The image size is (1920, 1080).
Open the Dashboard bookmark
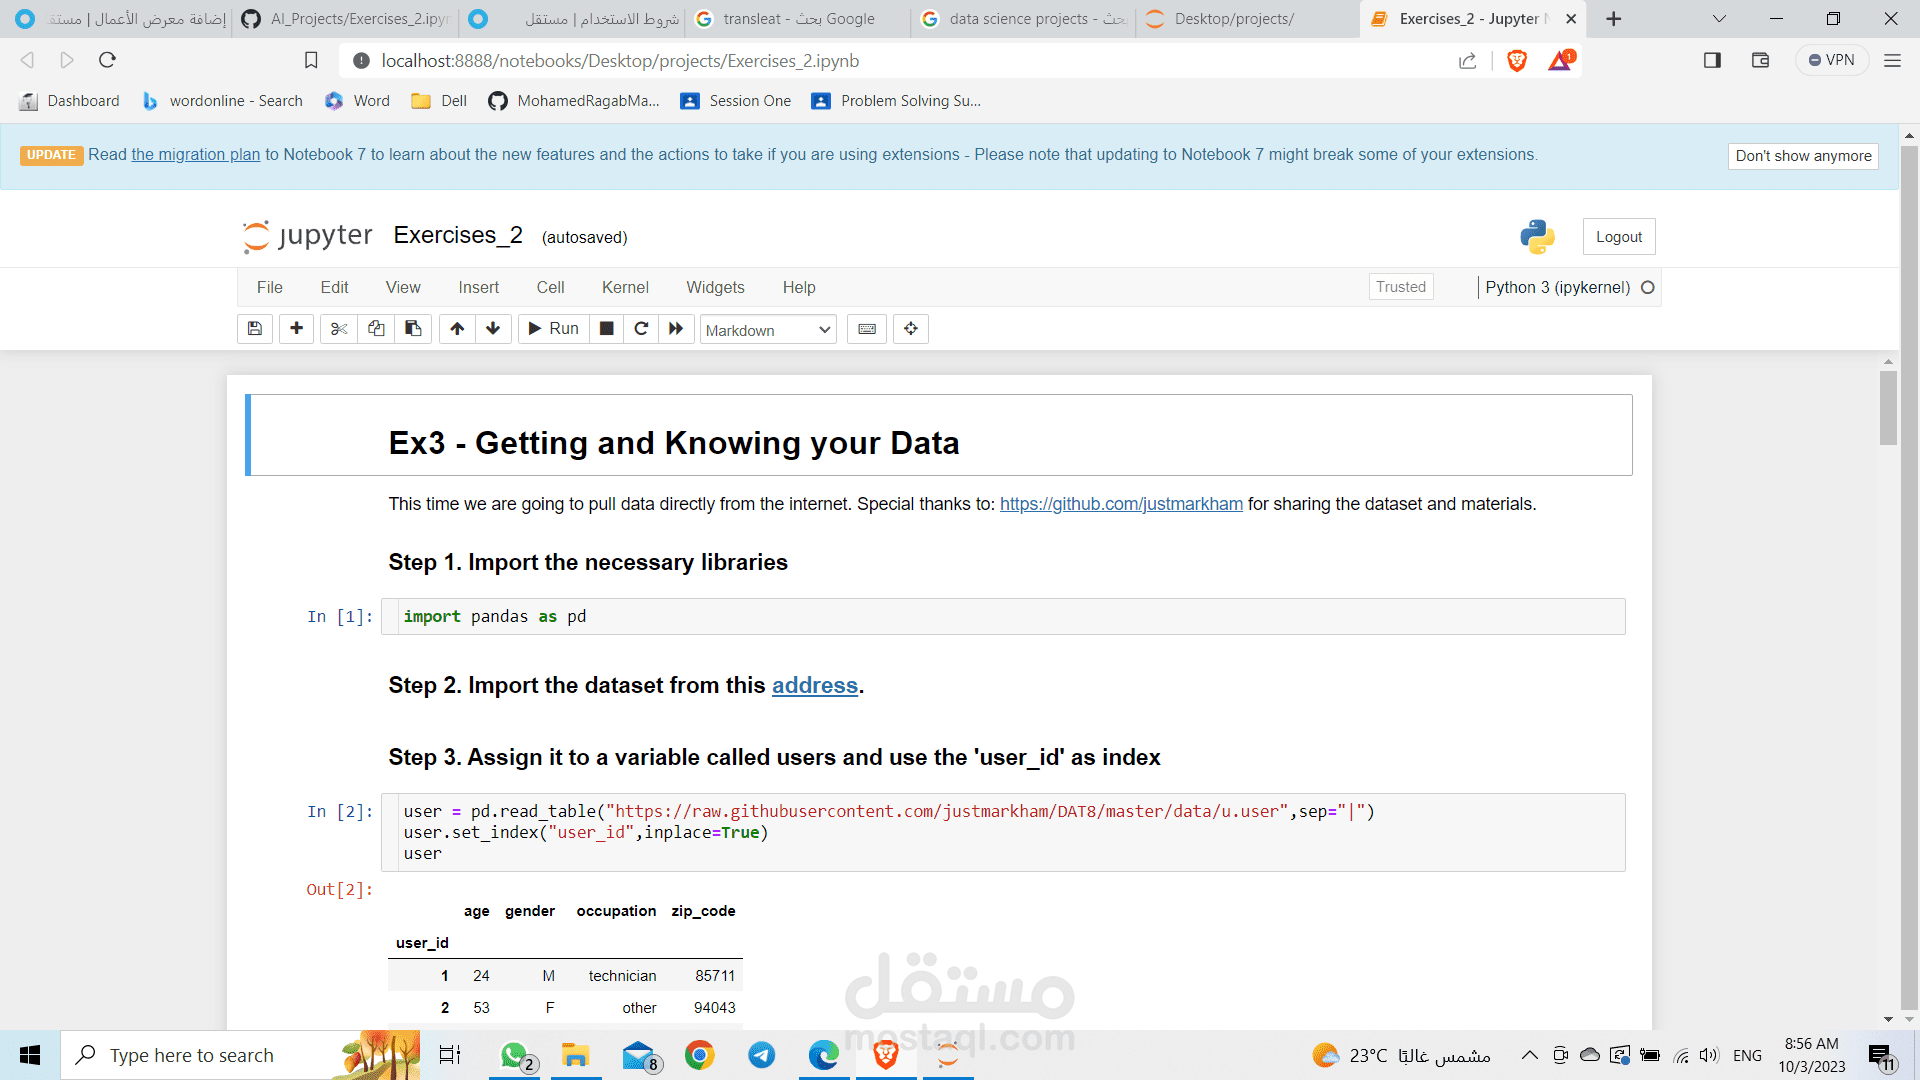pos(70,101)
